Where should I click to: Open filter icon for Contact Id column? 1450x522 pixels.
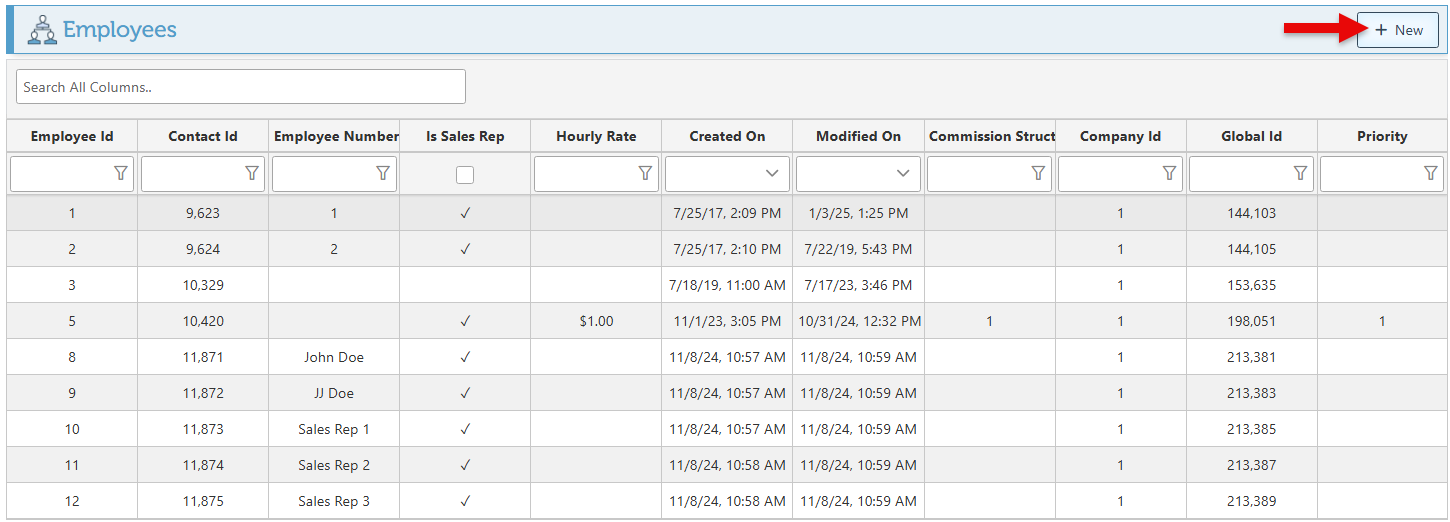252,174
